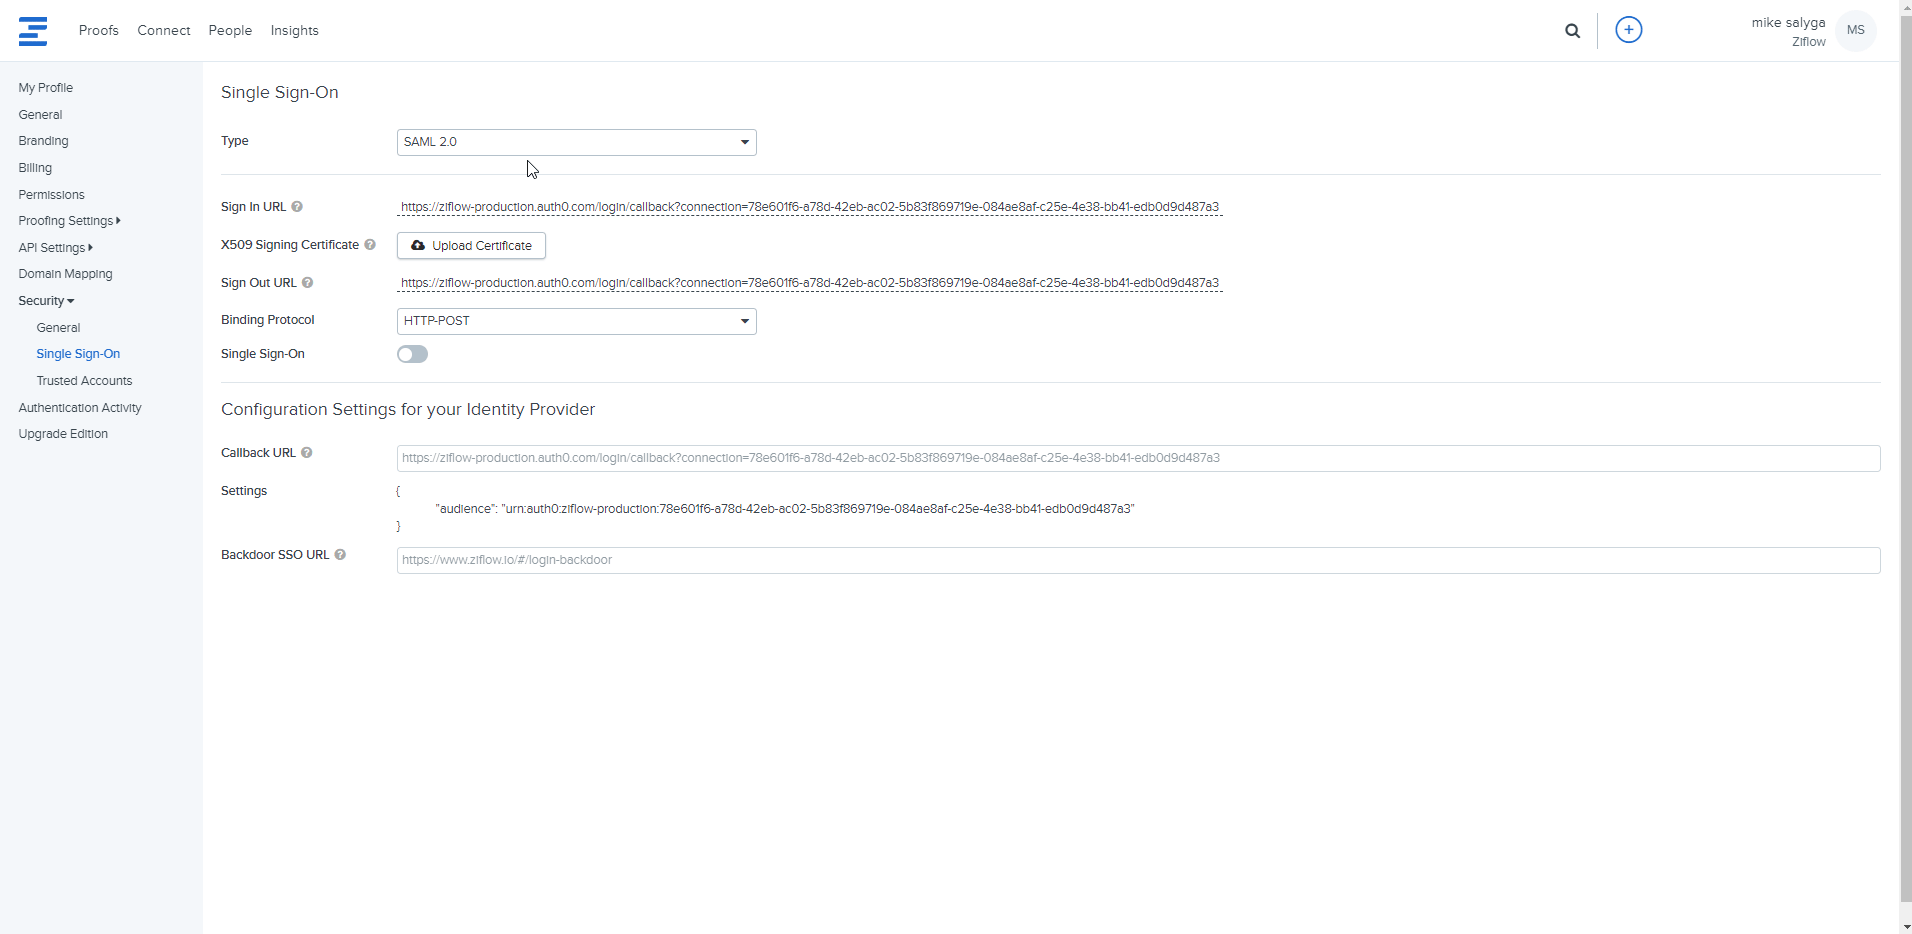This screenshot has width=1912, height=934.
Task: Open the HTTP-POST Binding Protocol dropdown
Action: [576, 321]
